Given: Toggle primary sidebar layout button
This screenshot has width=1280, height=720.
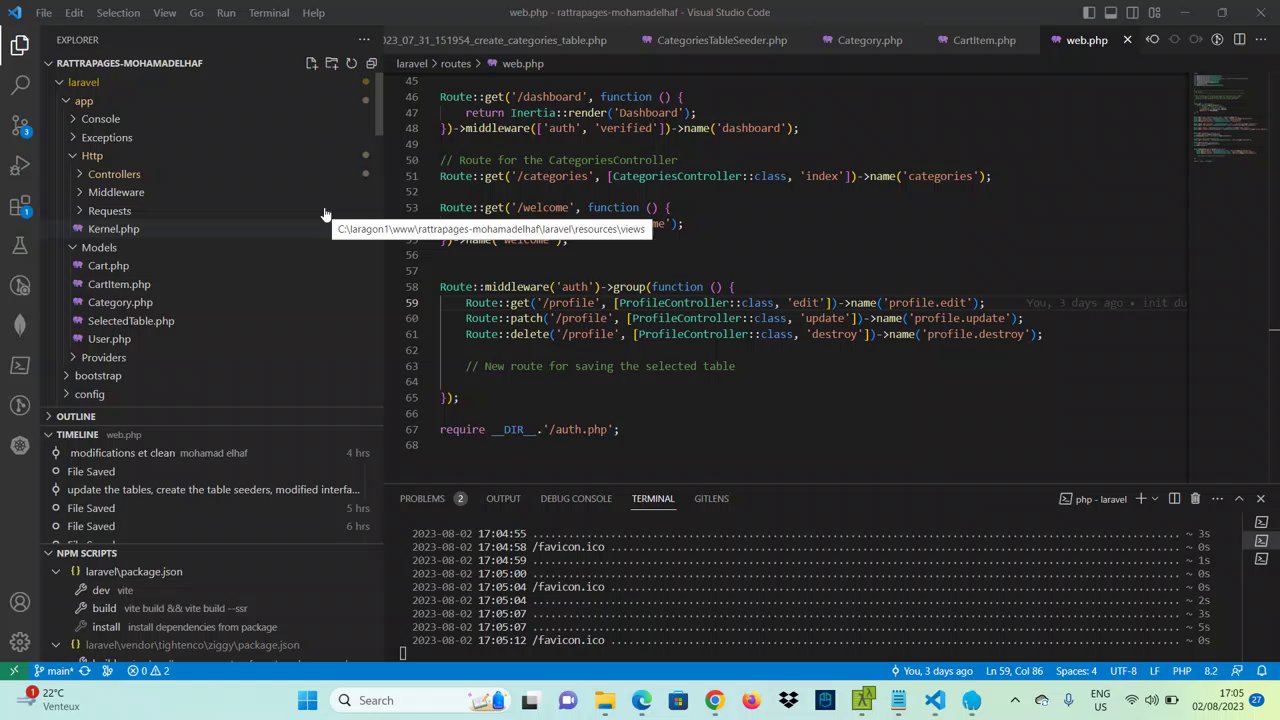Looking at the screenshot, I should point(1089,13).
